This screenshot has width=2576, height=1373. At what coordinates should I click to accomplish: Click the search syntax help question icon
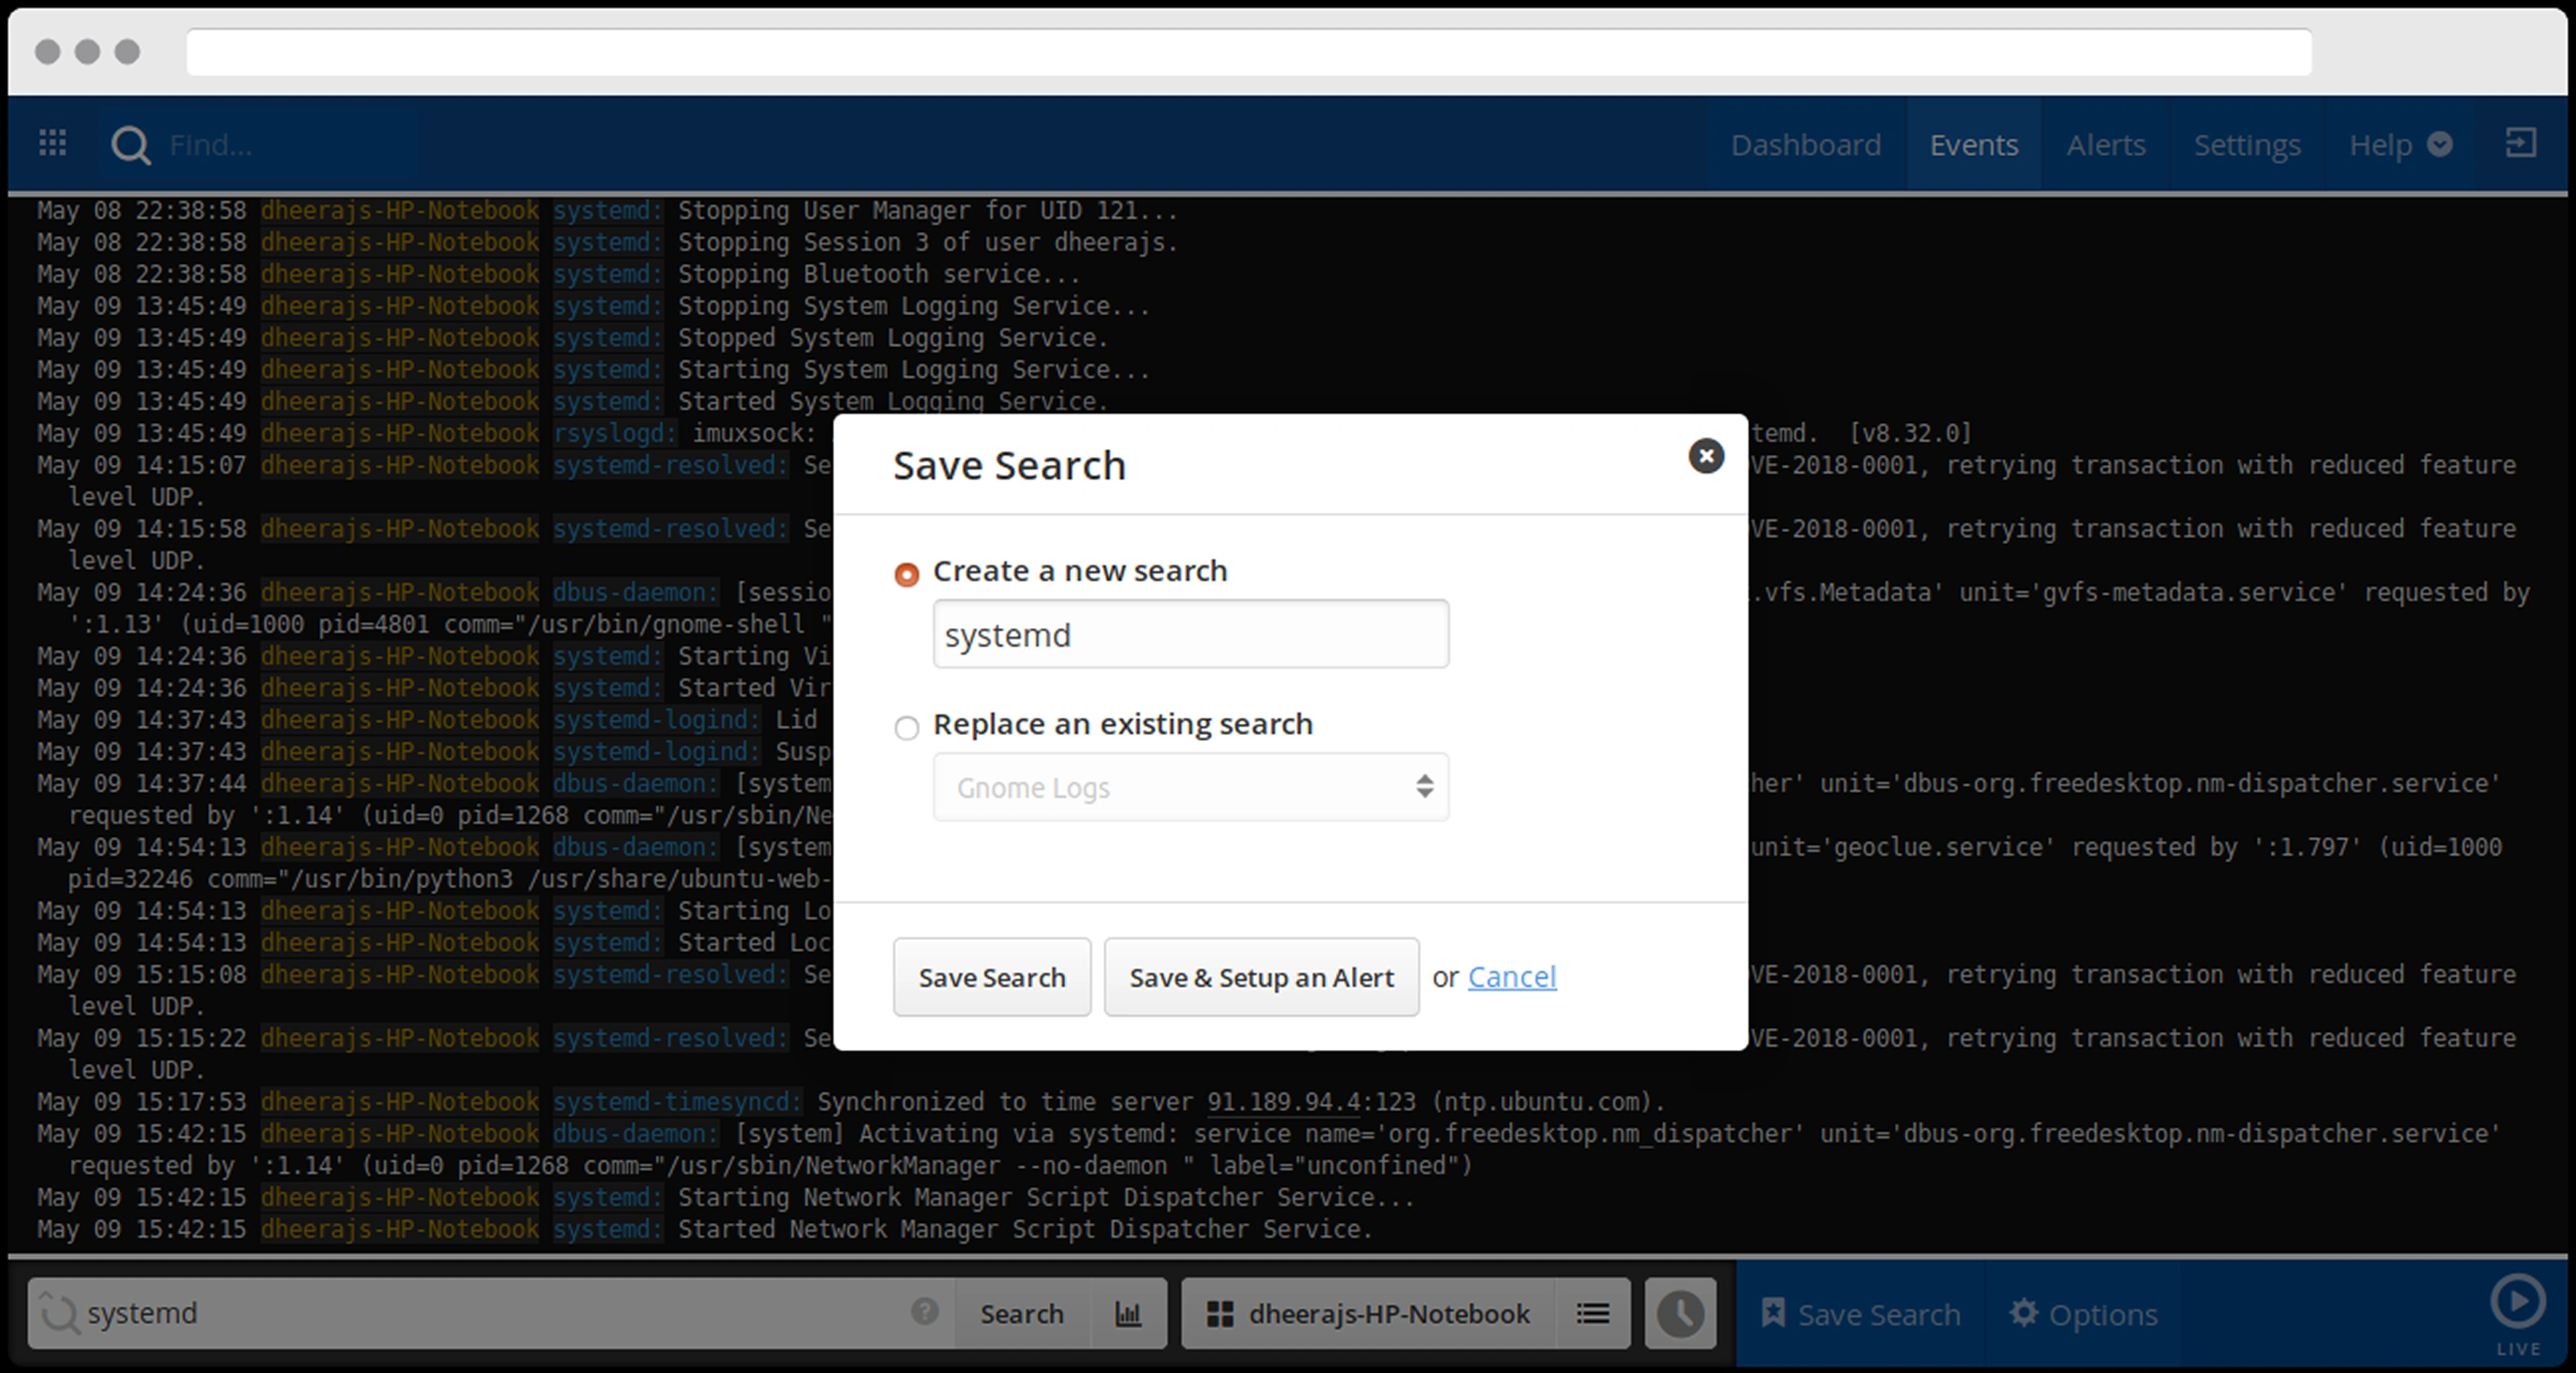[924, 1311]
